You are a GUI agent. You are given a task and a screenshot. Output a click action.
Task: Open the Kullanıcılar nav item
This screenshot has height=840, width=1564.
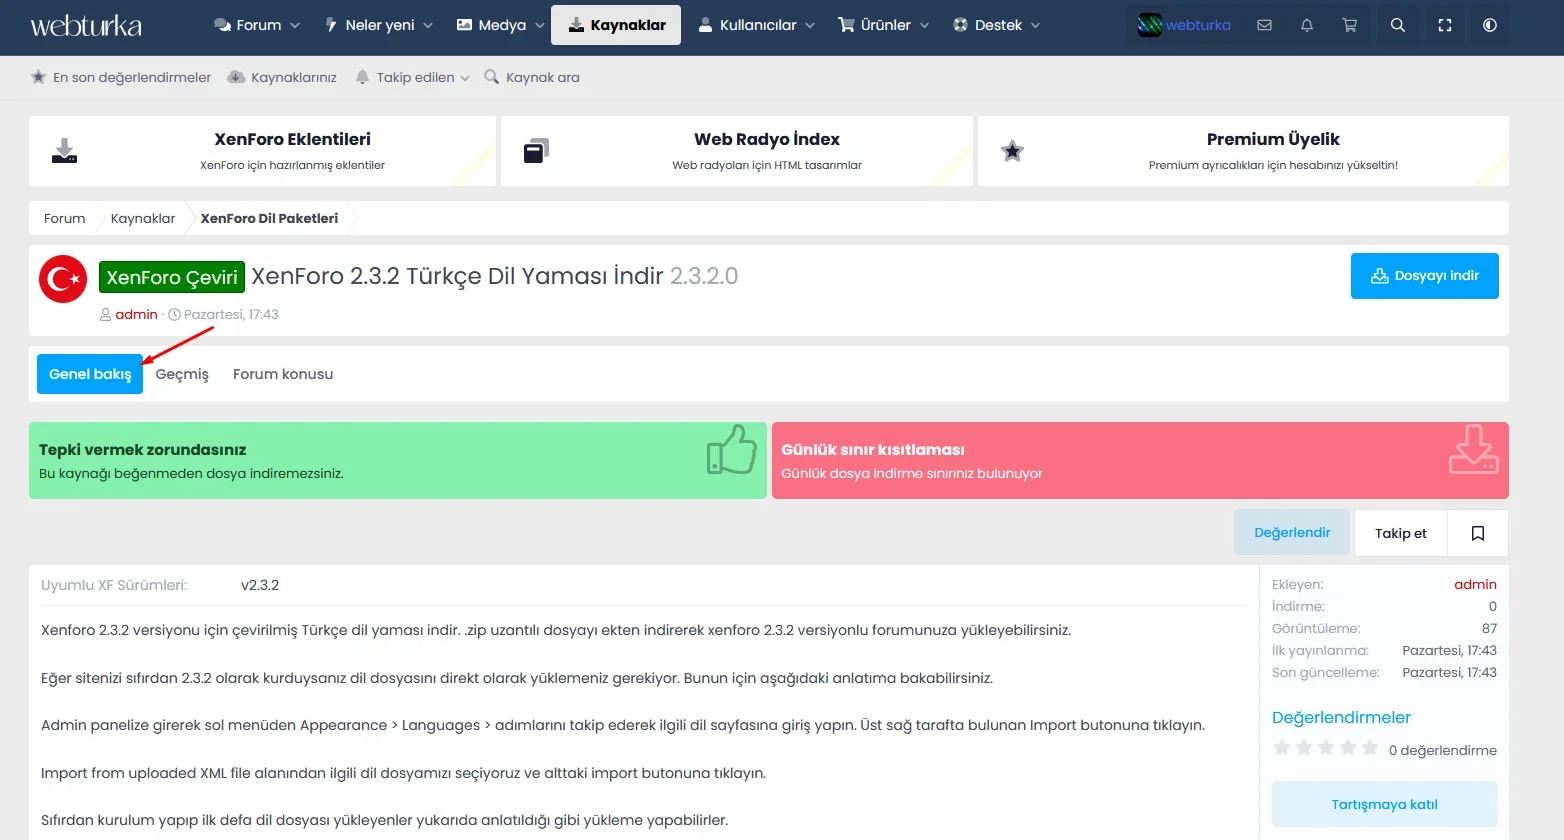[x=747, y=25]
